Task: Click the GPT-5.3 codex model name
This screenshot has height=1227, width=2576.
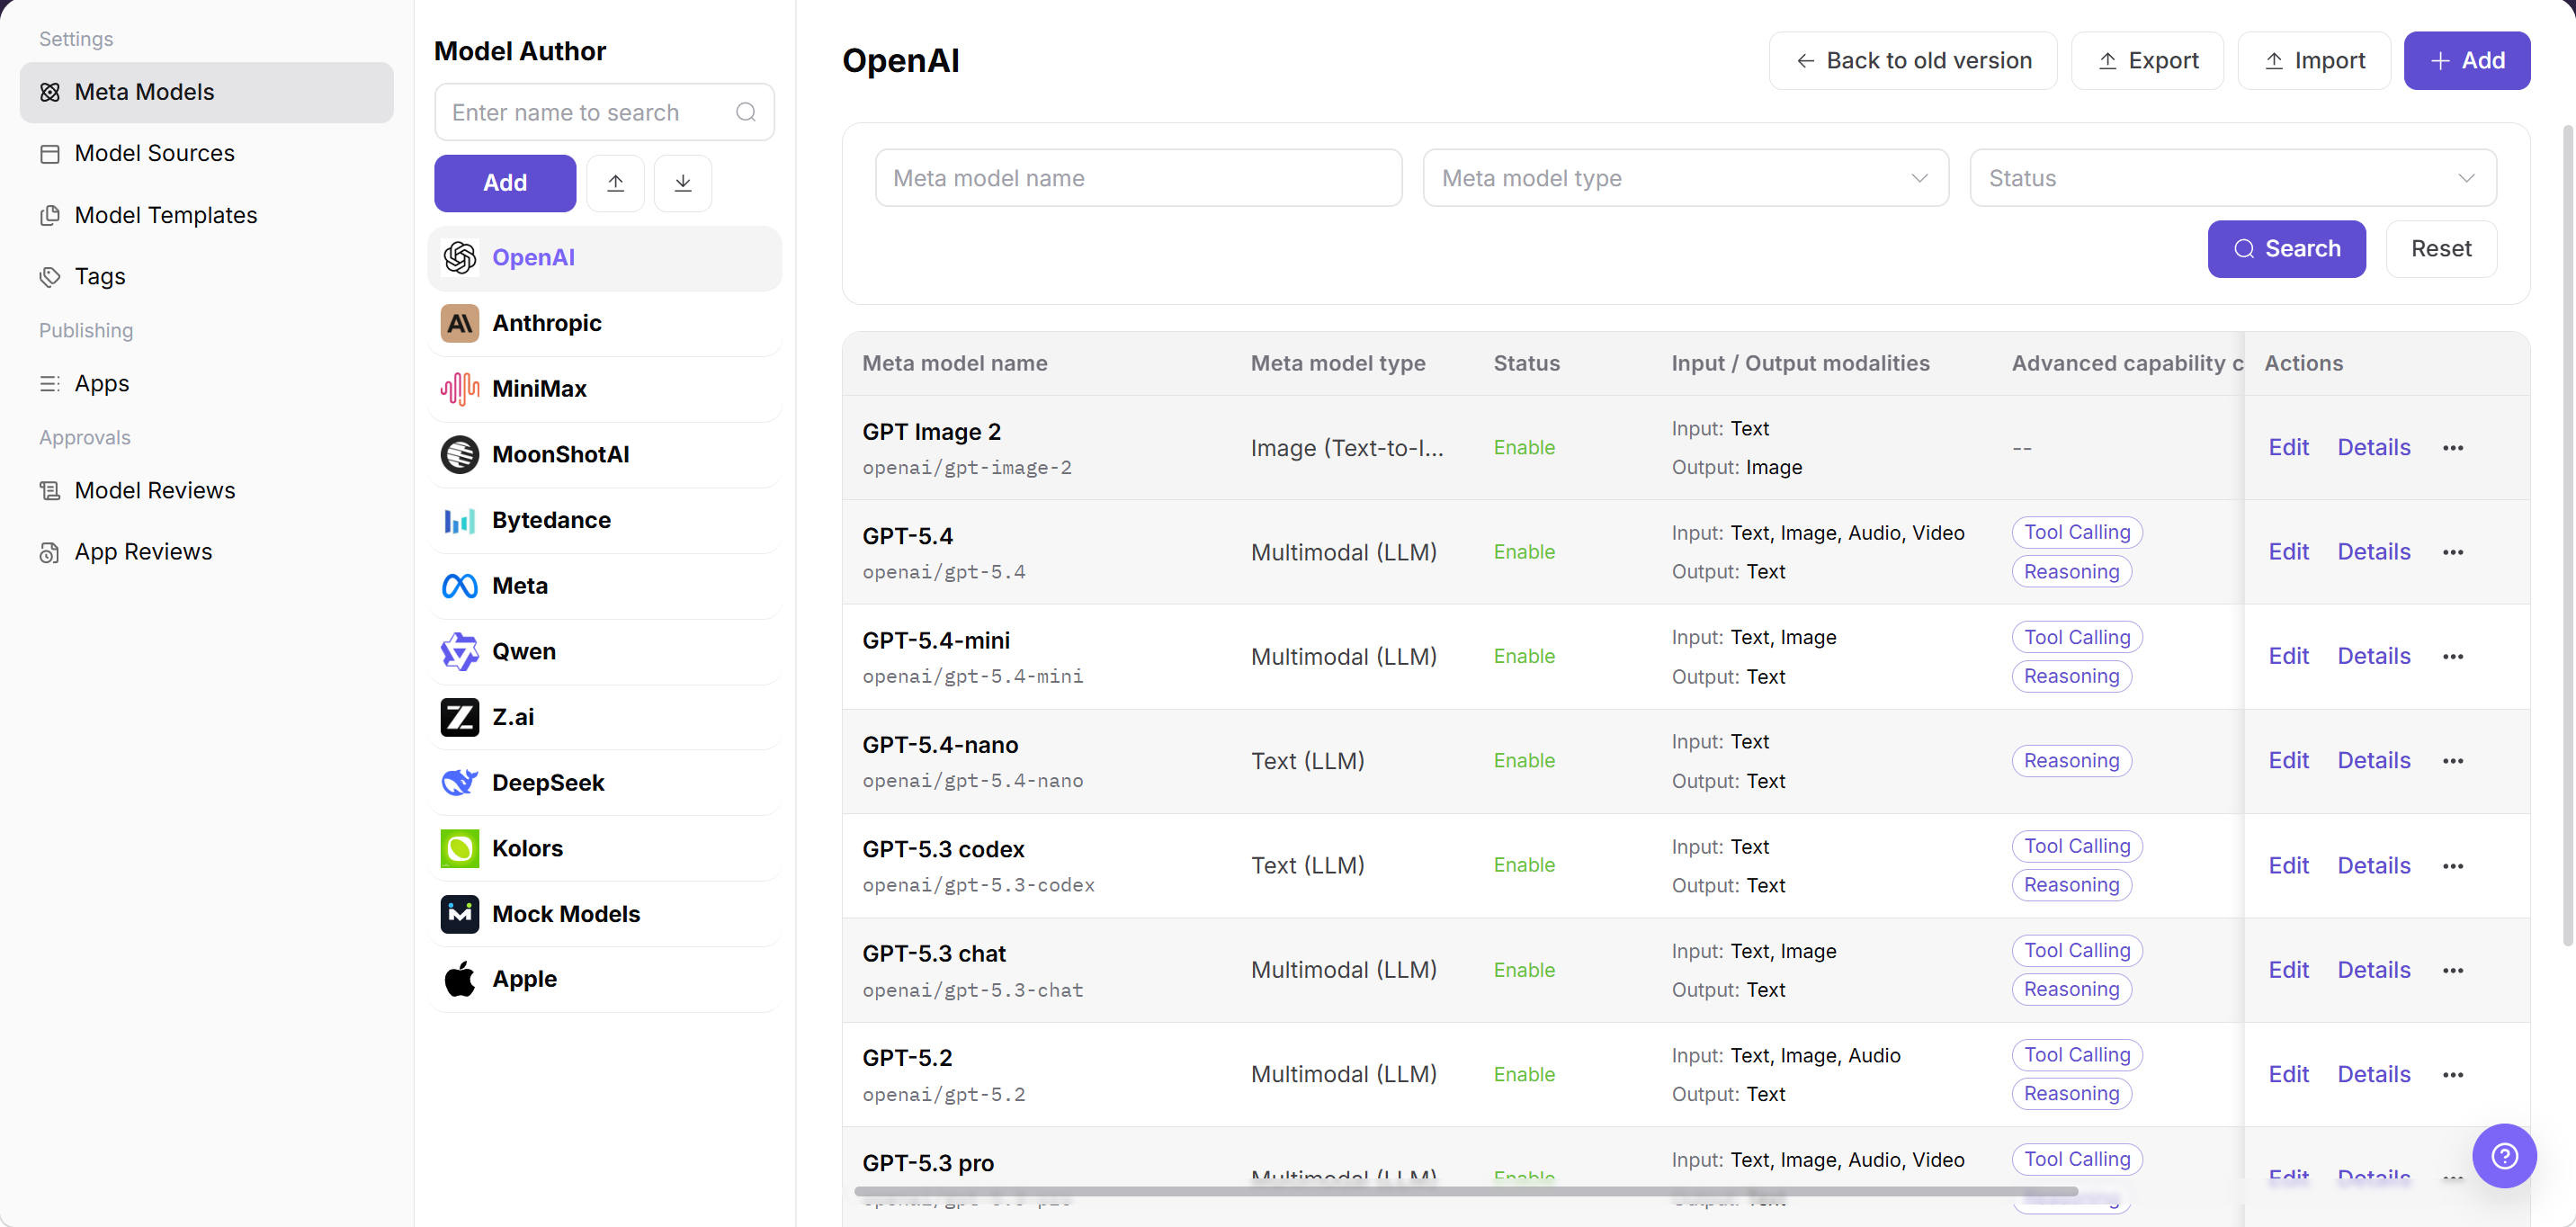Action: pos(943,849)
